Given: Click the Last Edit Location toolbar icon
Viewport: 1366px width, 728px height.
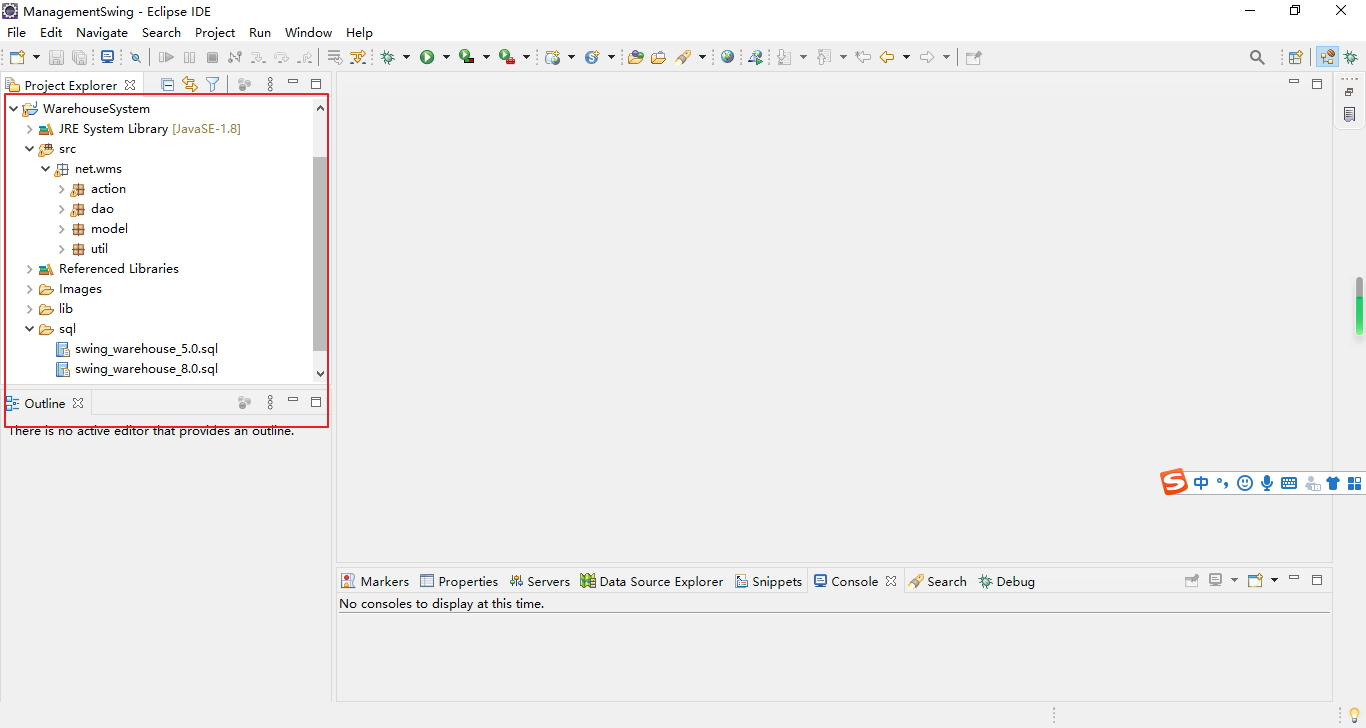Looking at the screenshot, I should click(x=863, y=58).
